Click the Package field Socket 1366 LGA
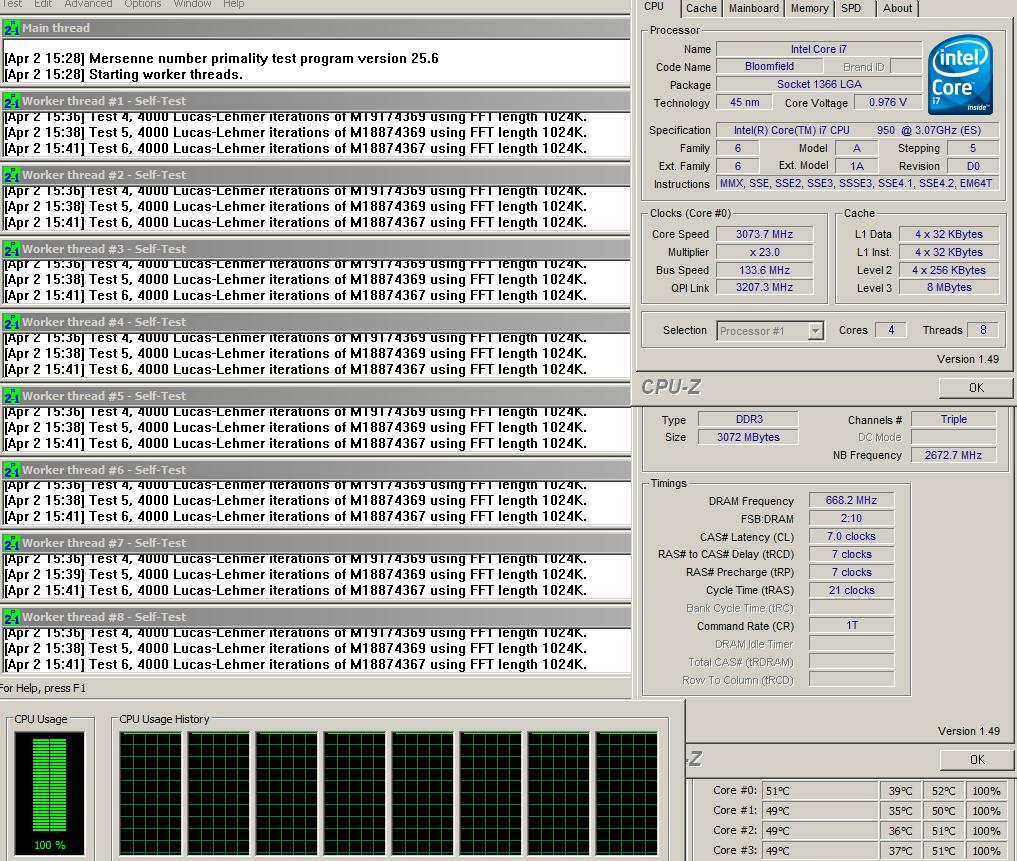 (819, 84)
